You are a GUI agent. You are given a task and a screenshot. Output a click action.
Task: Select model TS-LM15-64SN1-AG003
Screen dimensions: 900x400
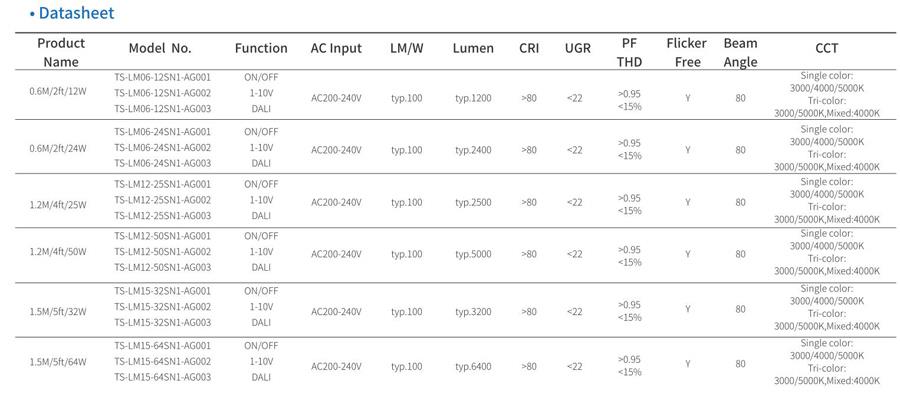(x=162, y=377)
